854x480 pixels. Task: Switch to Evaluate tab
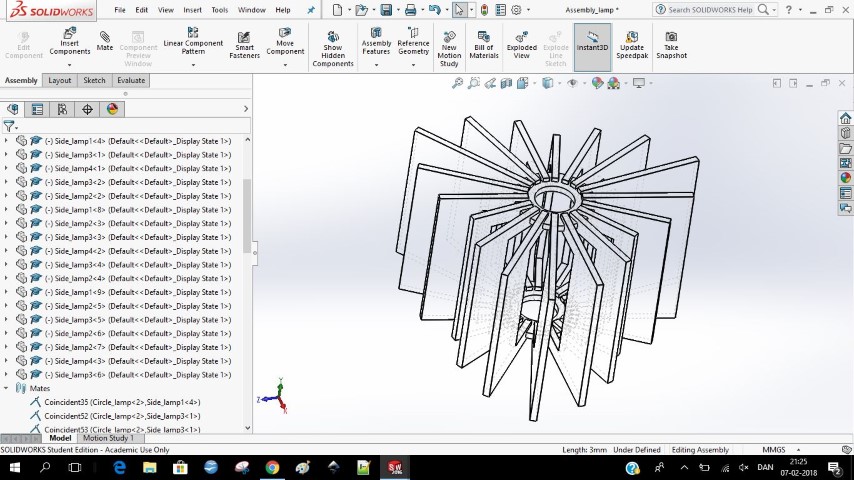(x=131, y=80)
